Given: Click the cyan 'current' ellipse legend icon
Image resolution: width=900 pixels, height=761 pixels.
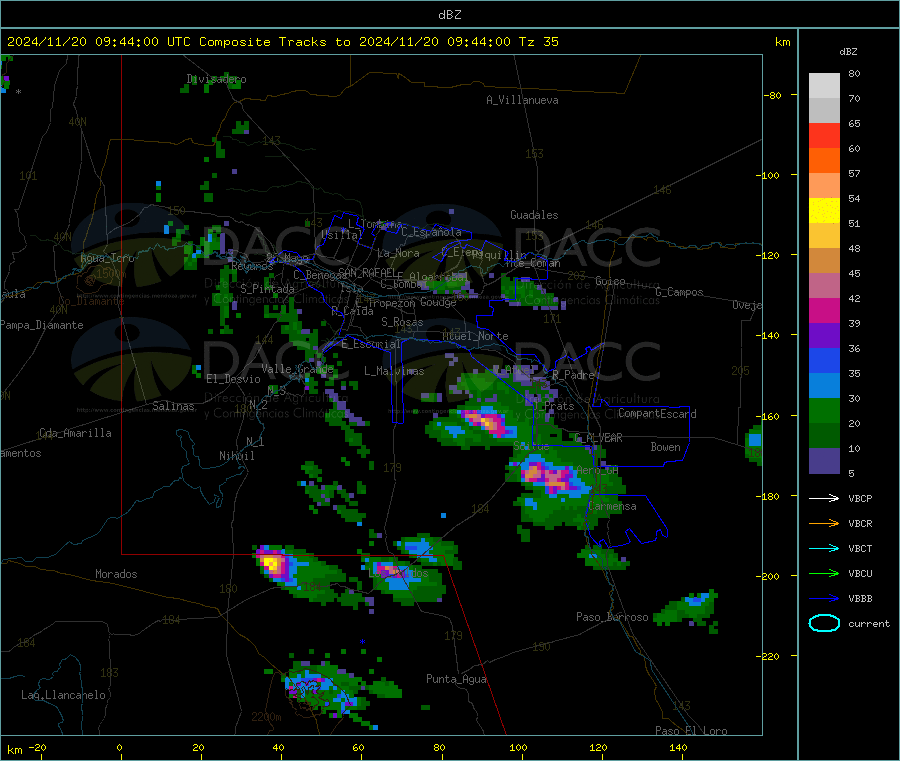Looking at the screenshot, I should [824, 623].
